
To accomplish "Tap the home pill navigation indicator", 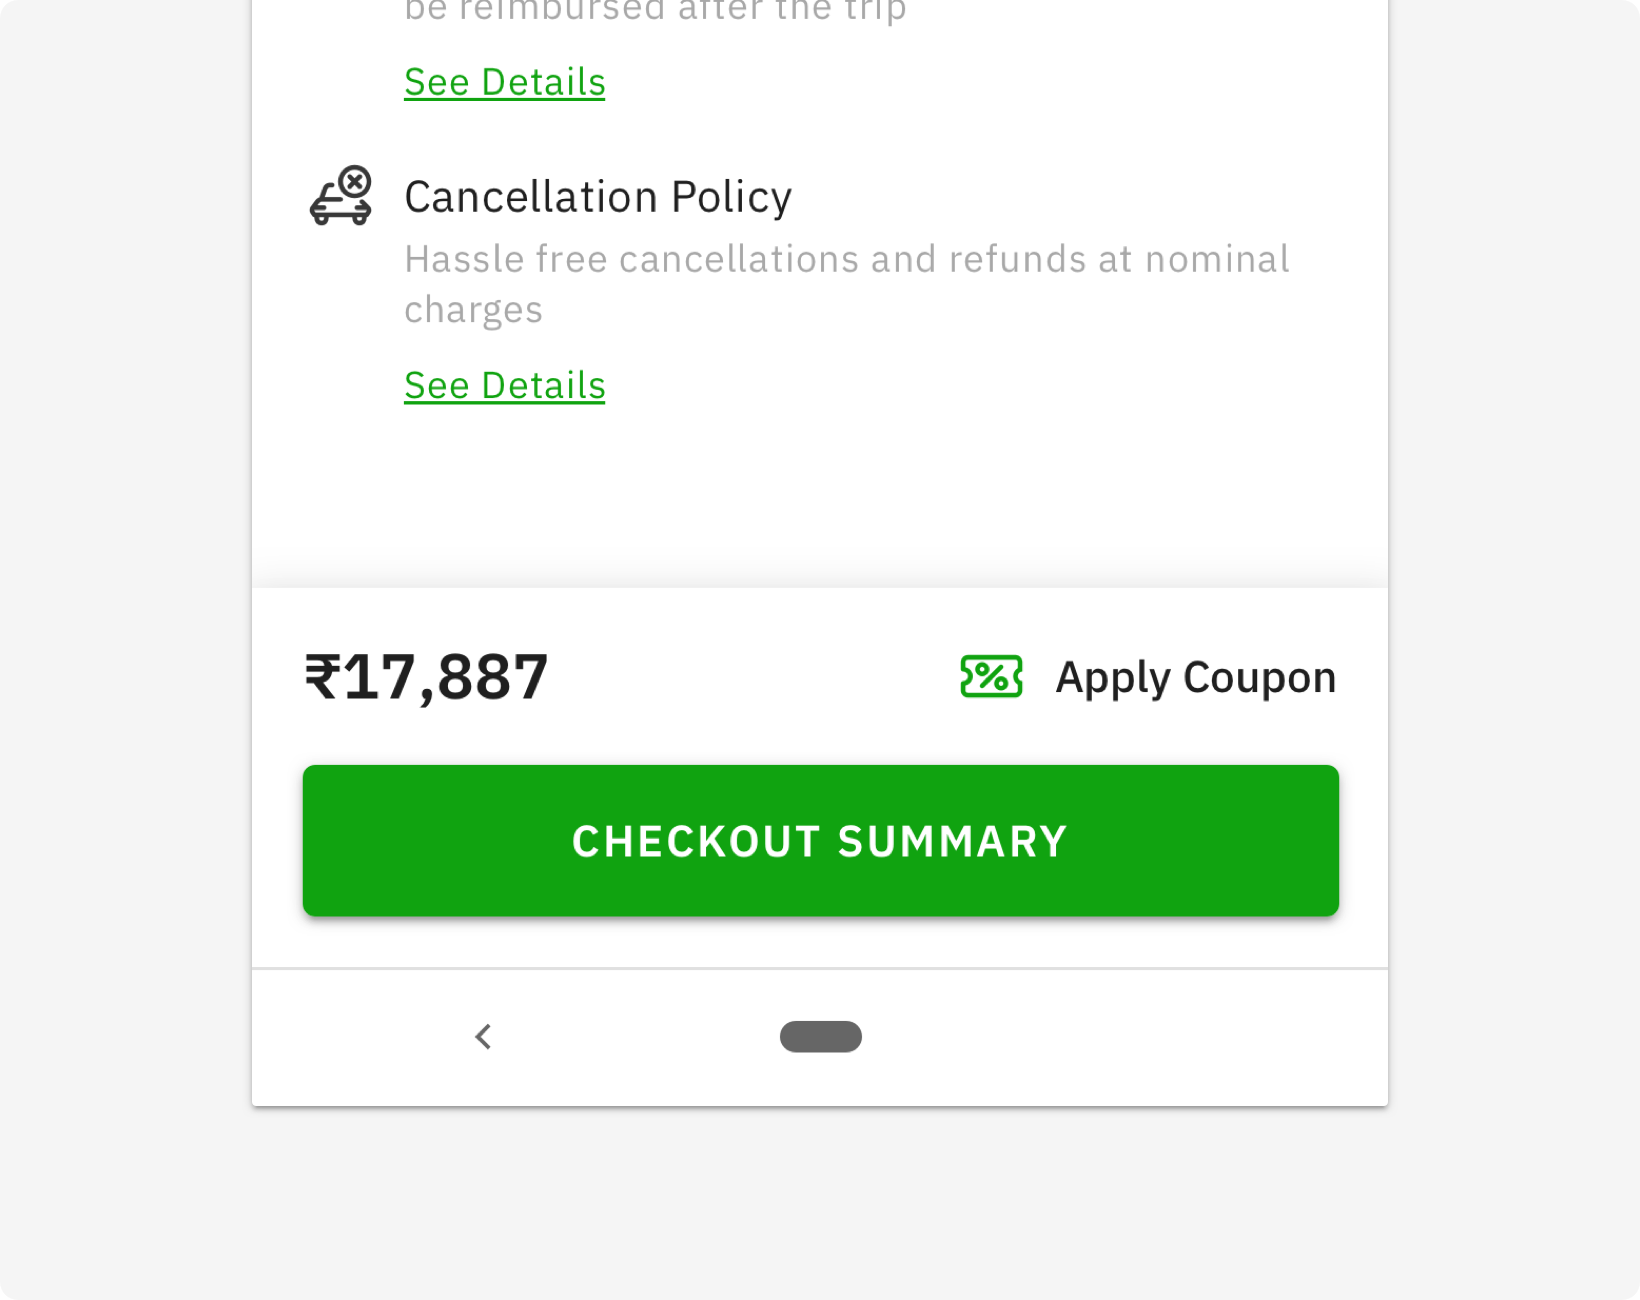I will point(821,1037).
